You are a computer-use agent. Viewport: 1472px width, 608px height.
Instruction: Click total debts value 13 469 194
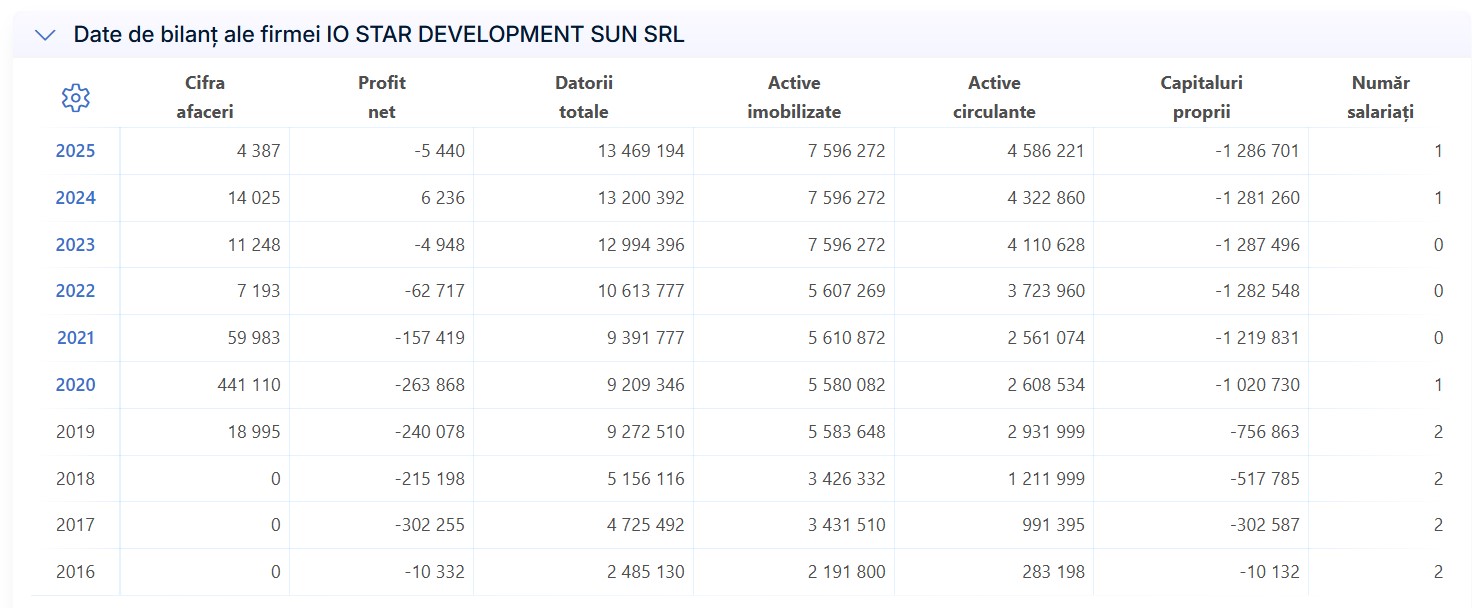(641, 151)
